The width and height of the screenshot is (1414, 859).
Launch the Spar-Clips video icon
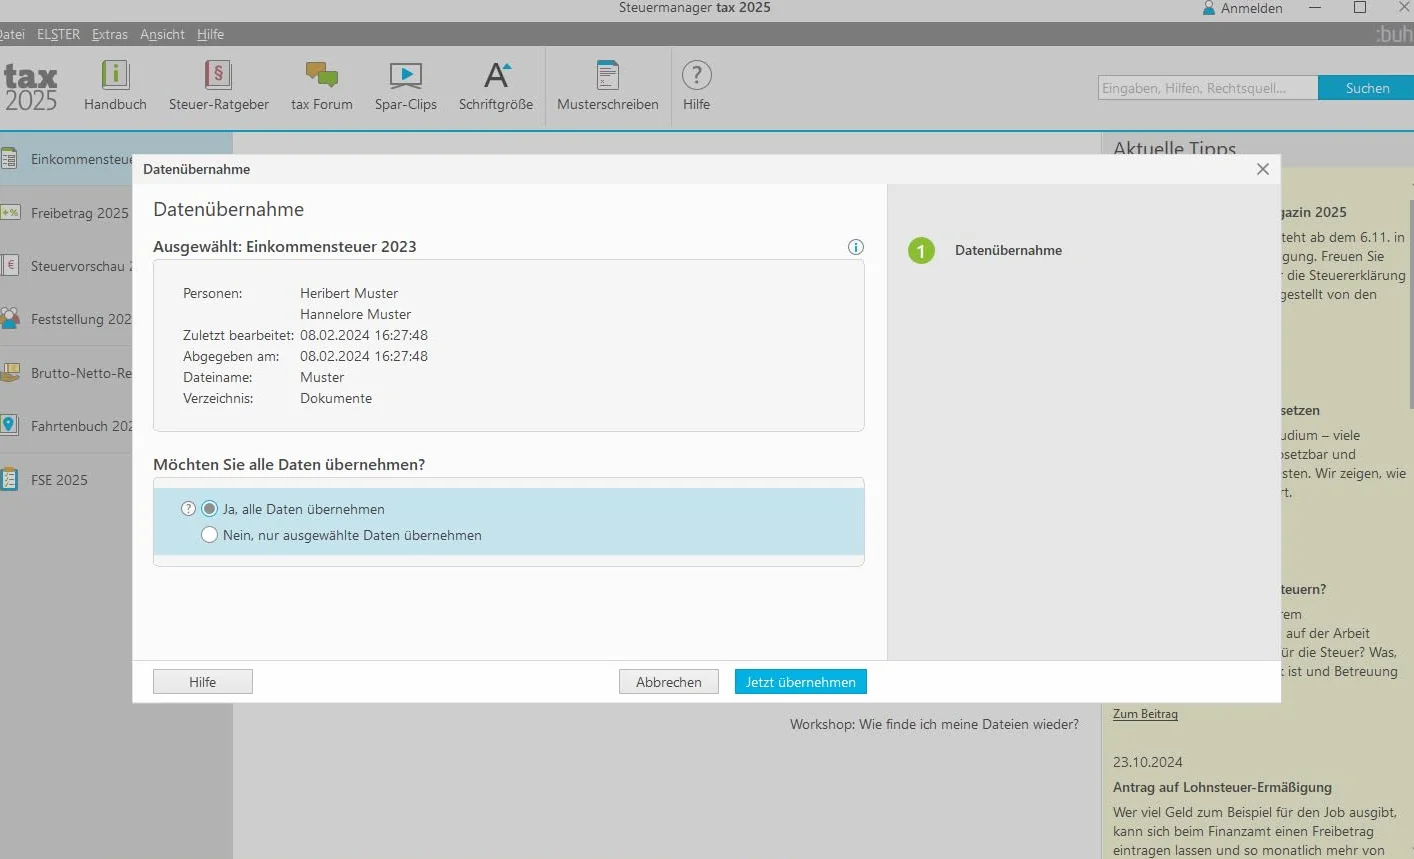(x=405, y=75)
